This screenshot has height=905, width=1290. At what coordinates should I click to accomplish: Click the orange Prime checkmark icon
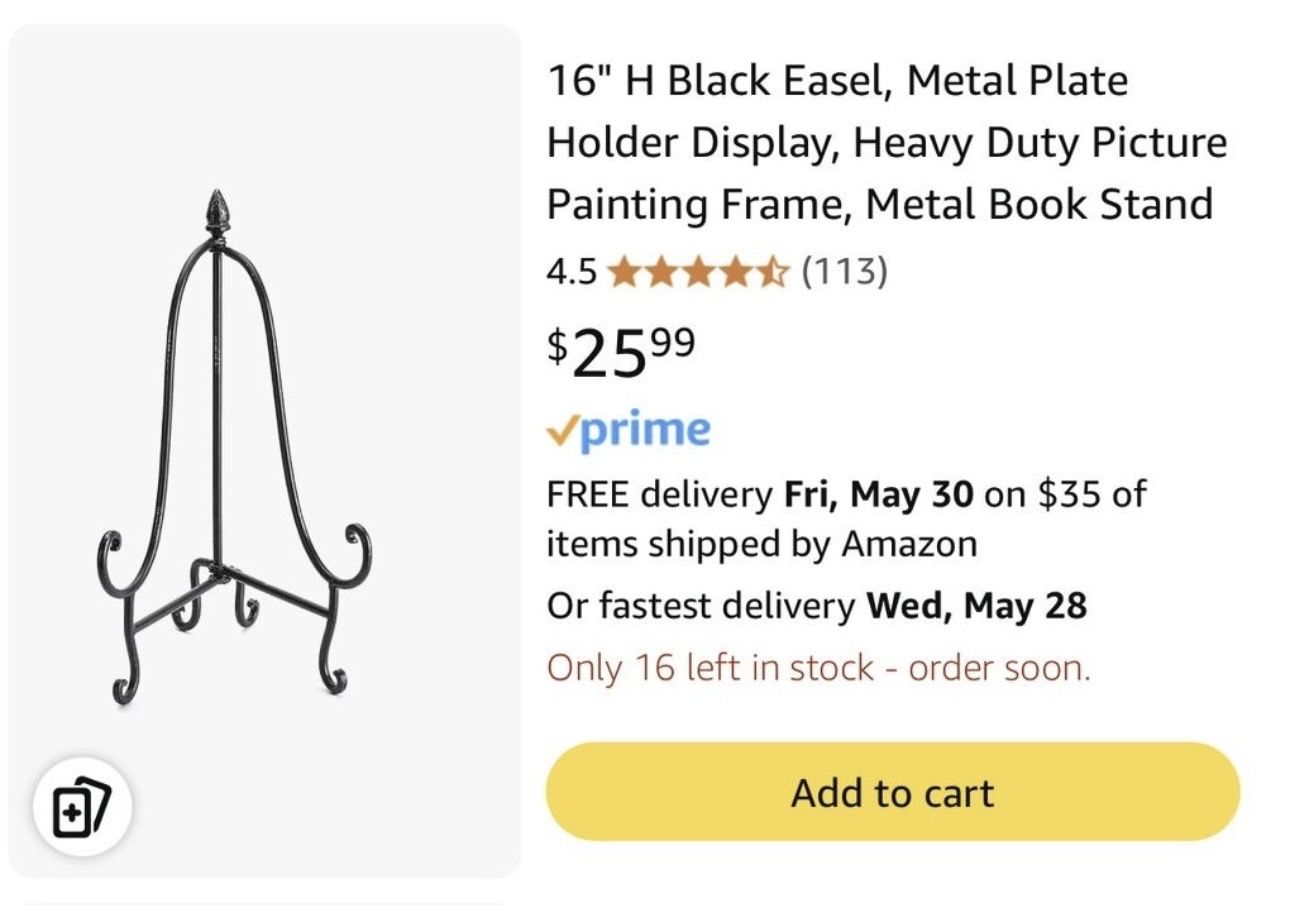tap(560, 430)
